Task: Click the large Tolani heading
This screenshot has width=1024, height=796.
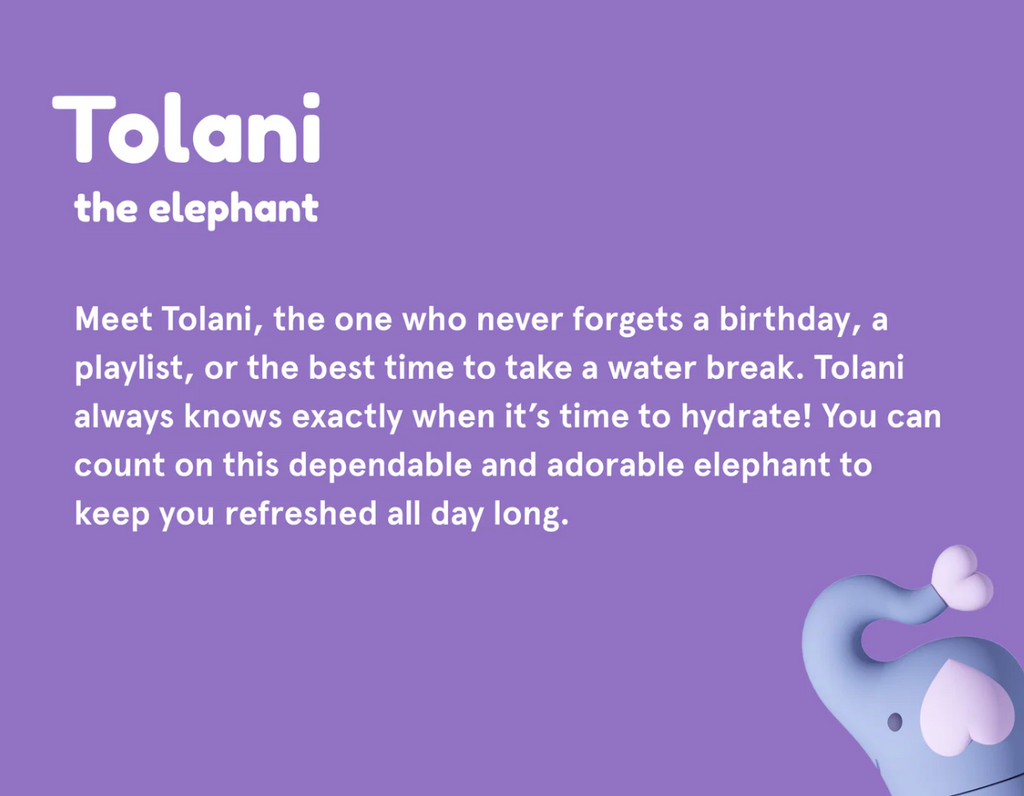Action: 187,128
